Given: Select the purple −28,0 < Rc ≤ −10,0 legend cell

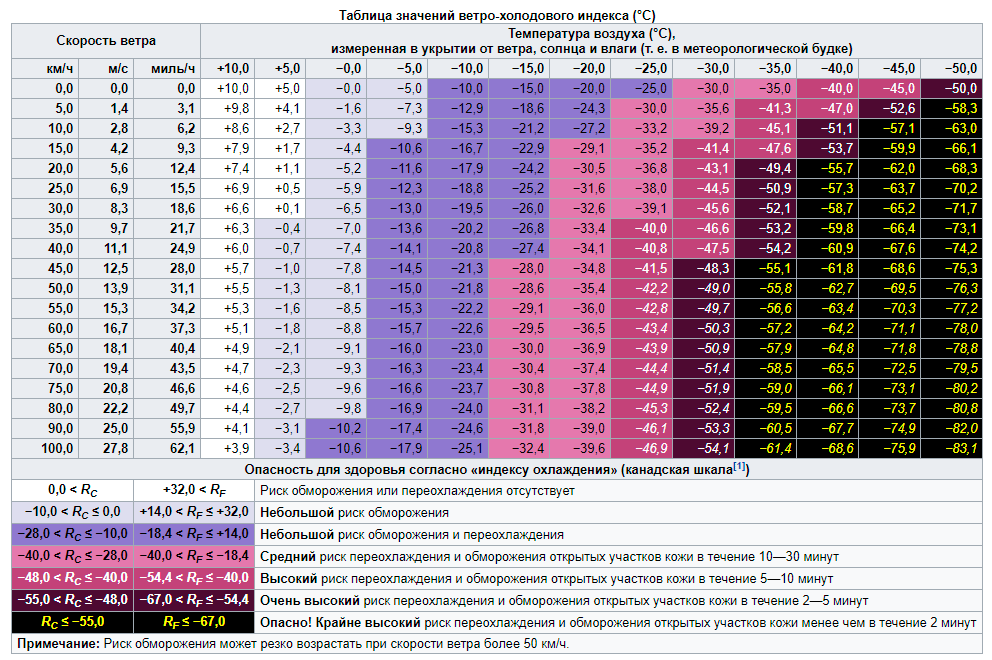Looking at the screenshot, I should (72, 534).
